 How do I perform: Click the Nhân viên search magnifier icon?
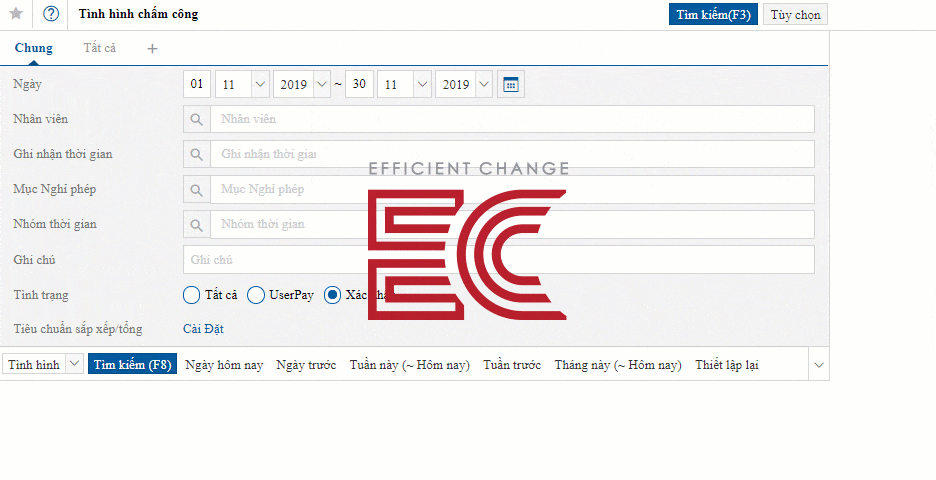(196, 119)
